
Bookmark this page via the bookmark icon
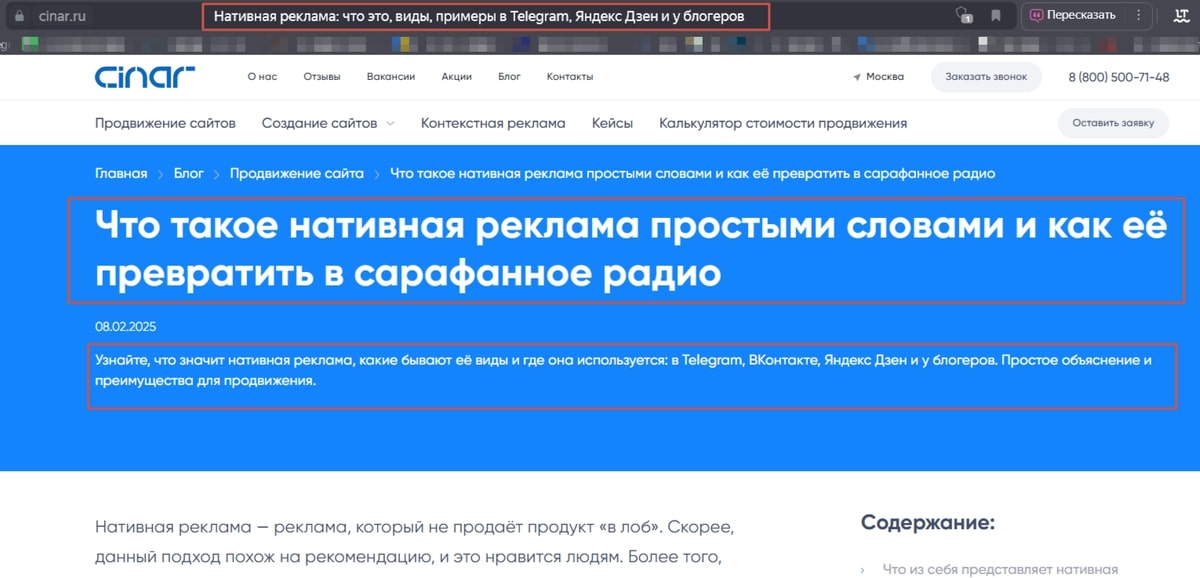996,16
